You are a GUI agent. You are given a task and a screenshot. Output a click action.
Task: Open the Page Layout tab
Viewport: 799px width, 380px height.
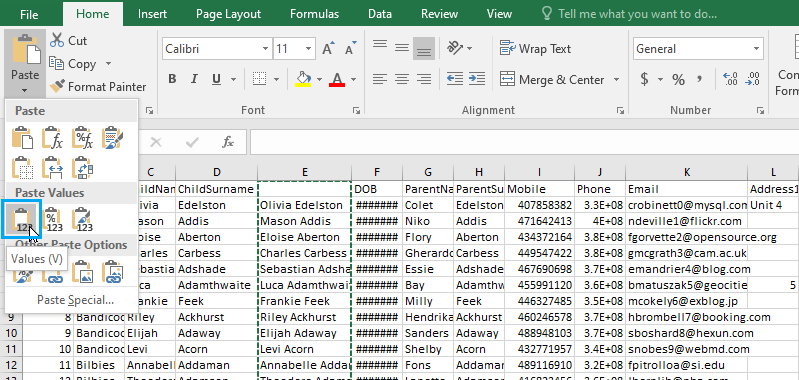tap(228, 14)
